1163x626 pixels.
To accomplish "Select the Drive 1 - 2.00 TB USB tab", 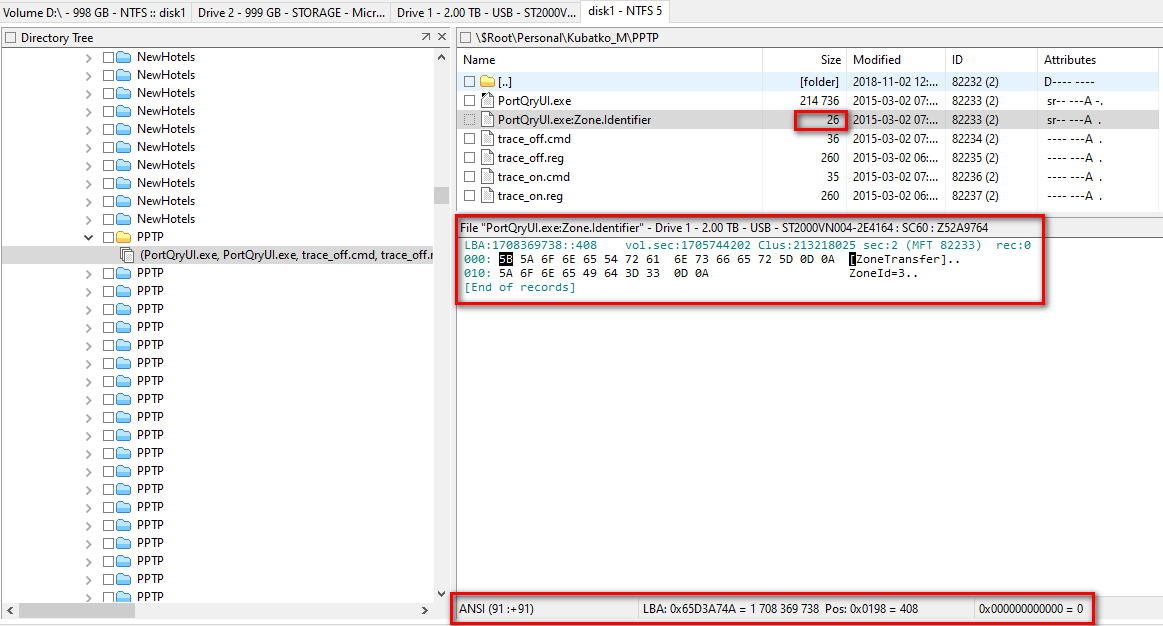I will [x=486, y=13].
